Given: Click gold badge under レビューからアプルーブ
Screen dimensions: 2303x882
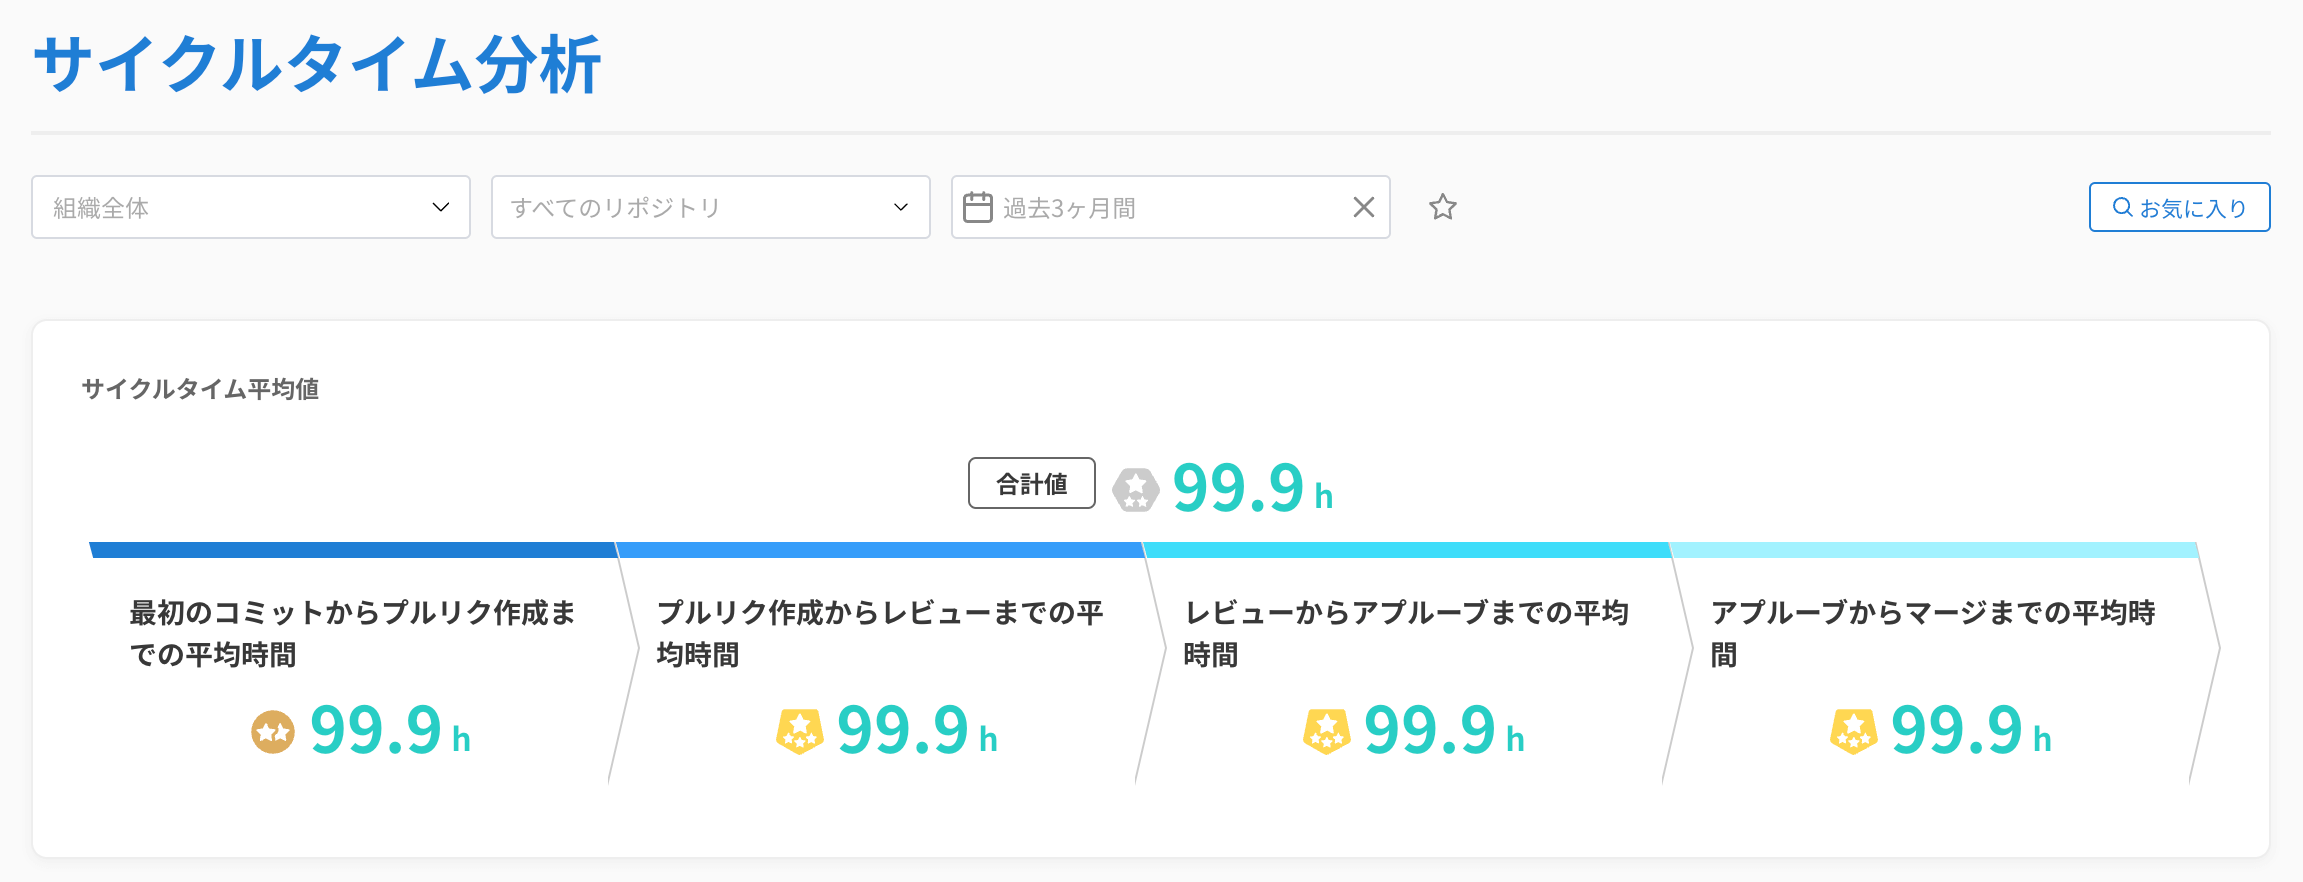Looking at the screenshot, I should point(1327,732).
